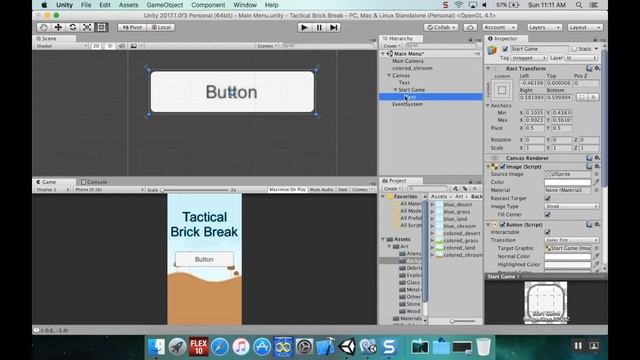Image resolution: width=640 pixels, height=360 pixels.
Task: Open the Layout dropdown
Action: 584,27
